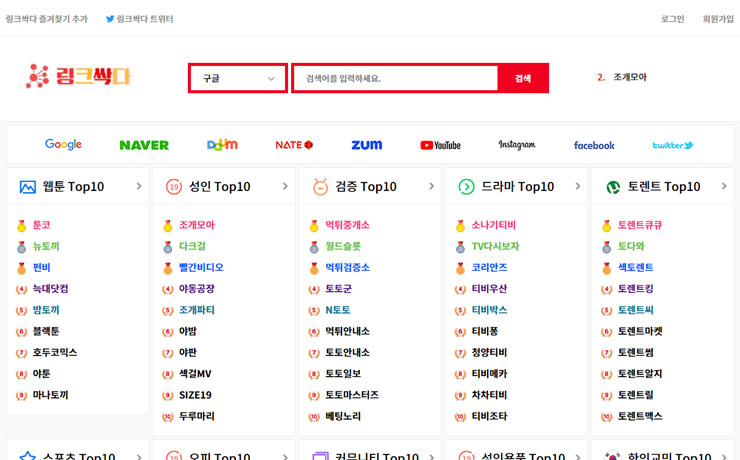Open the NATE shortcut logo
This screenshot has height=460, width=740.
click(294, 145)
